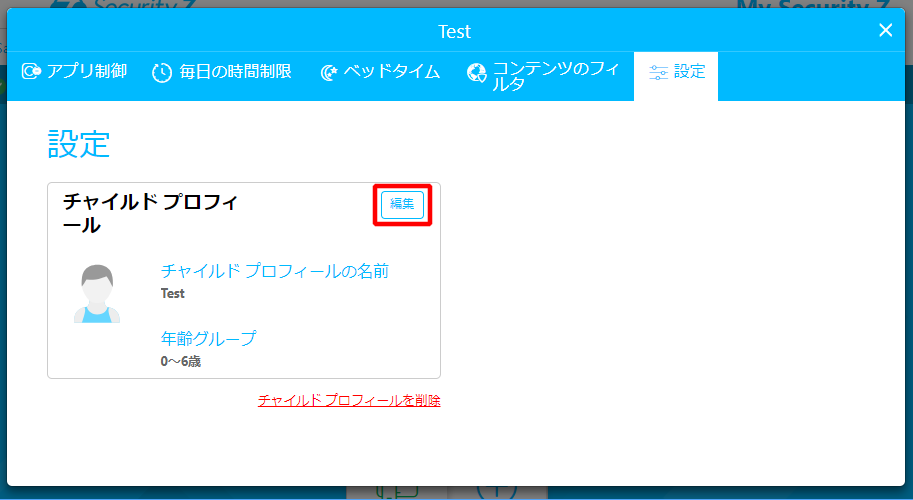This screenshot has width=913, height=500.
Task: Click the sliders icon beside 設定
Action: (x=658, y=73)
